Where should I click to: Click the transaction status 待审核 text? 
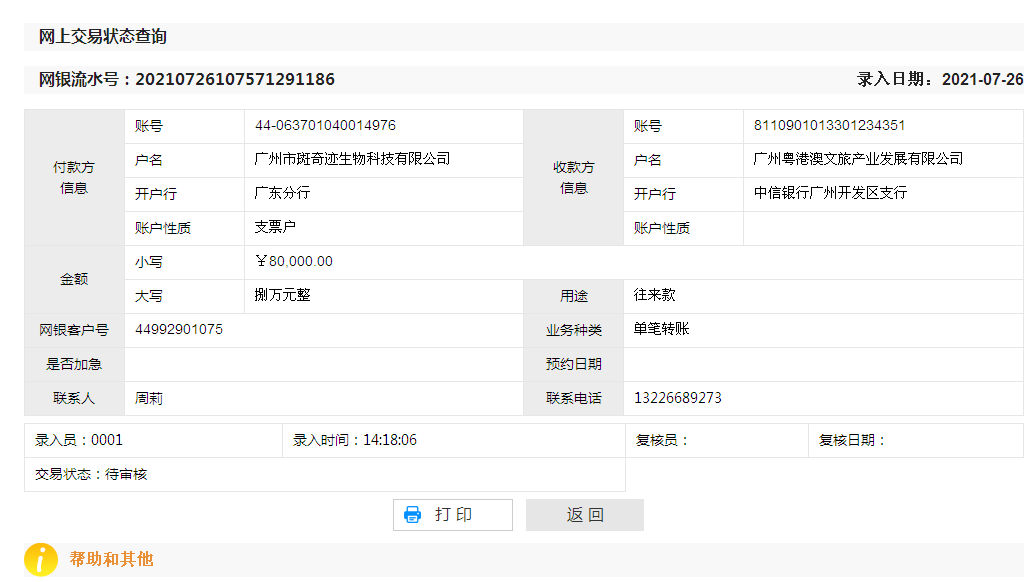126,474
